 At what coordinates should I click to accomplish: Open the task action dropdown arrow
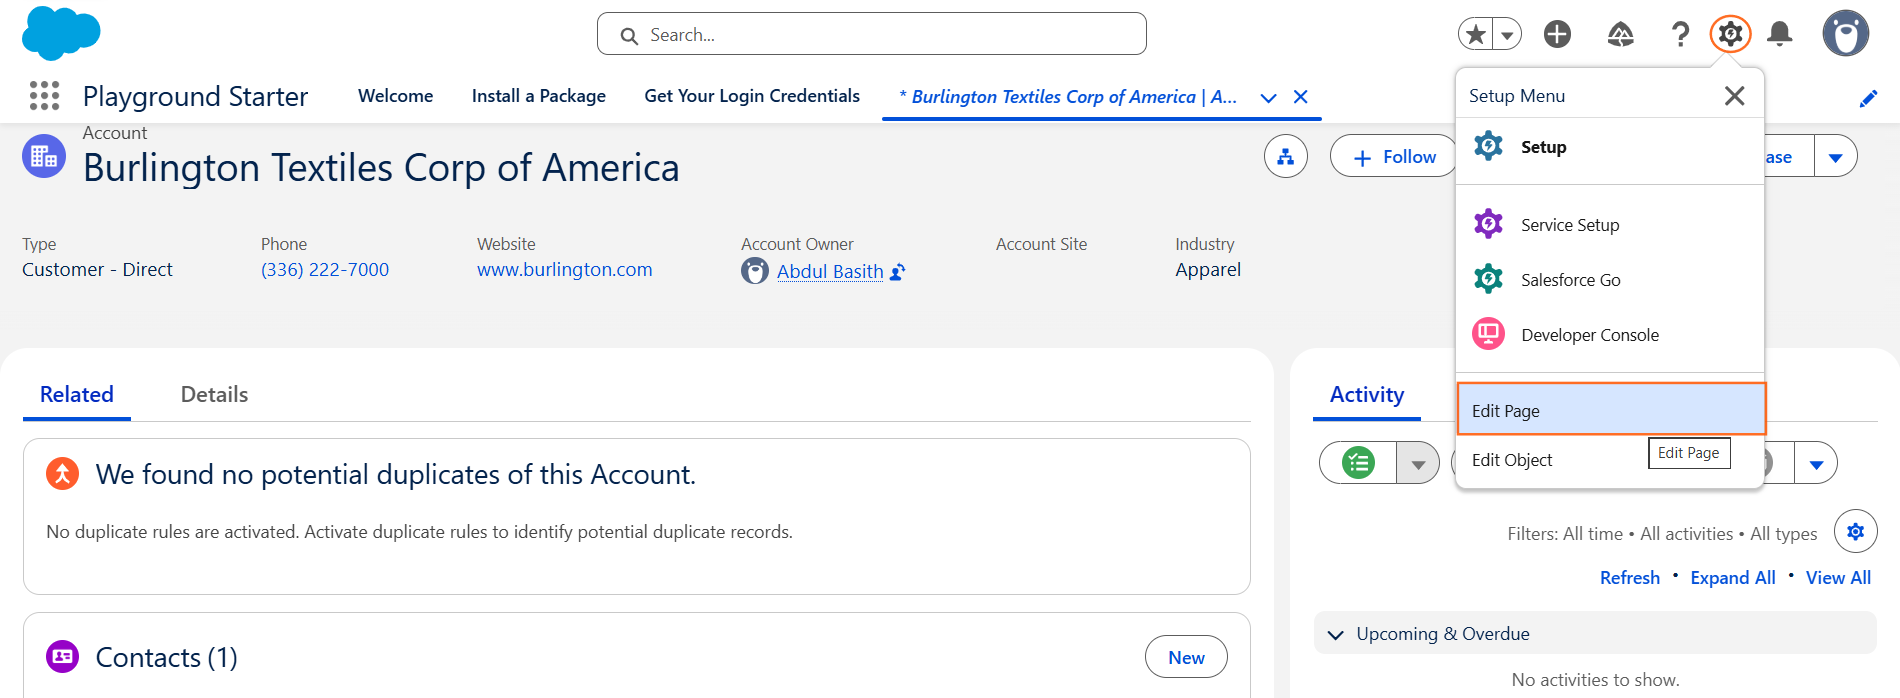1418,464
